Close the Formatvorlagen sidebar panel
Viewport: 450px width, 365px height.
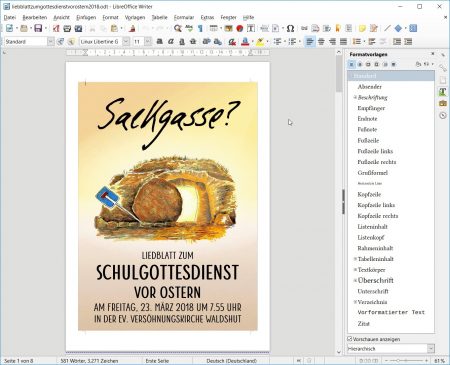pos(433,54)
